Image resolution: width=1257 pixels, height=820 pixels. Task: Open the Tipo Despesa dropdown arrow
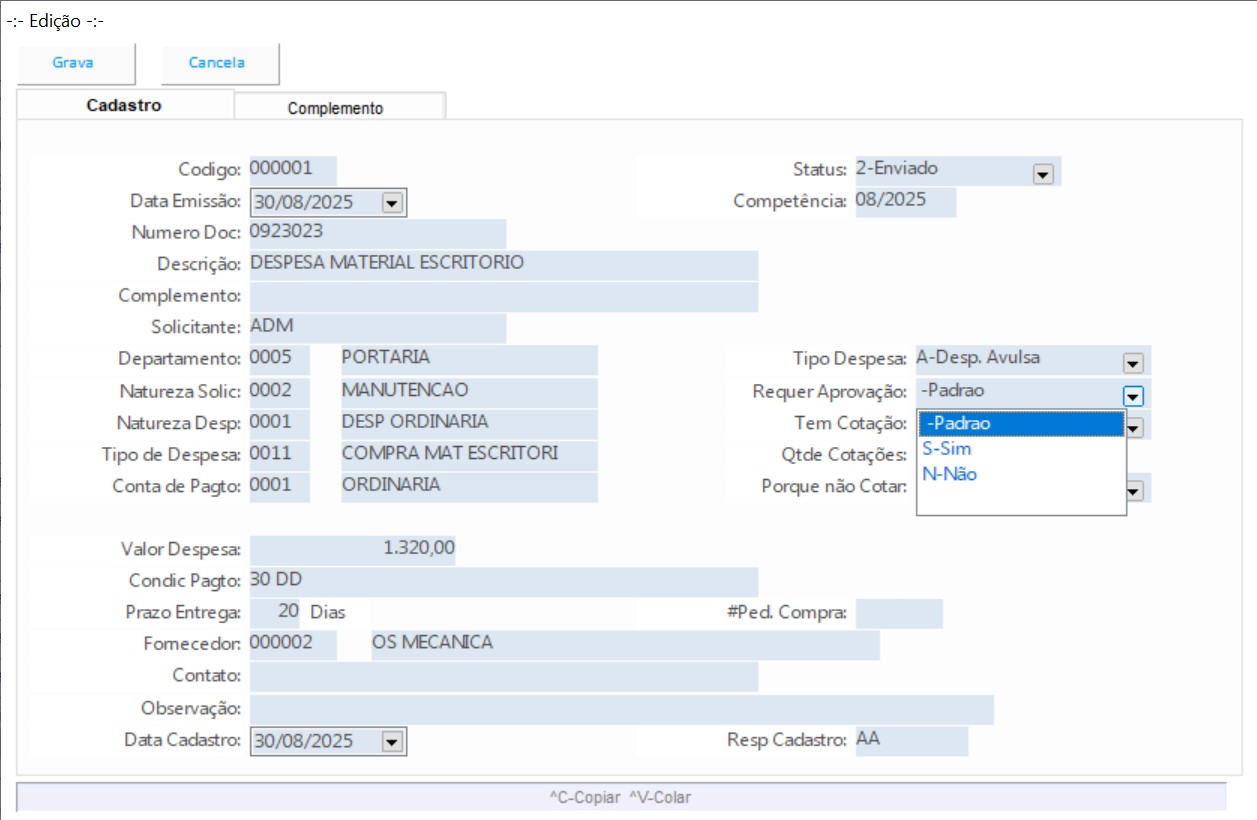pos(1132,363)
